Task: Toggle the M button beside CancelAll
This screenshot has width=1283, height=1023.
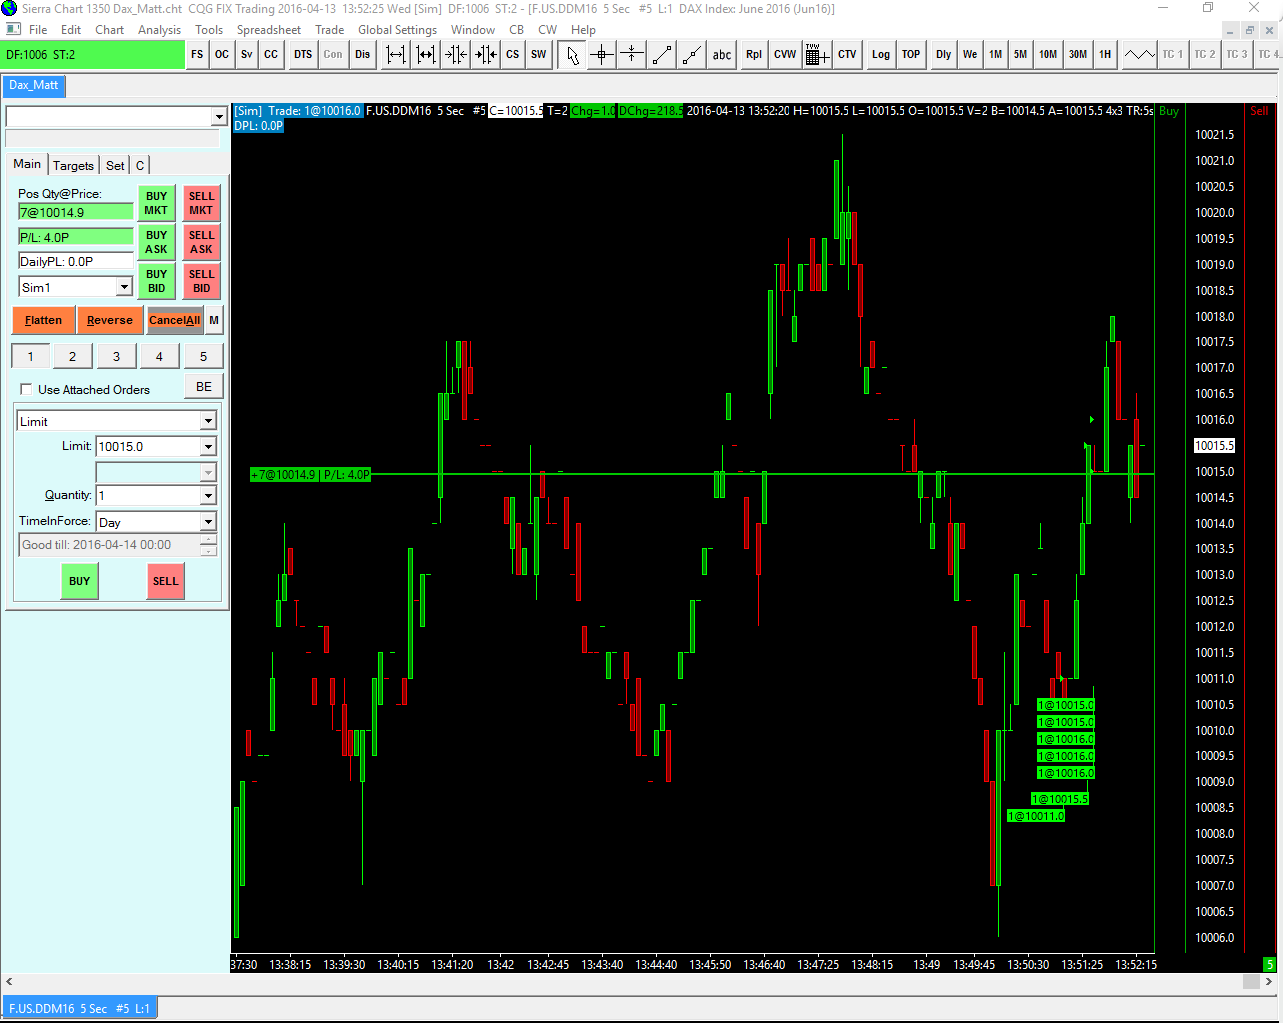Action: 214,320
